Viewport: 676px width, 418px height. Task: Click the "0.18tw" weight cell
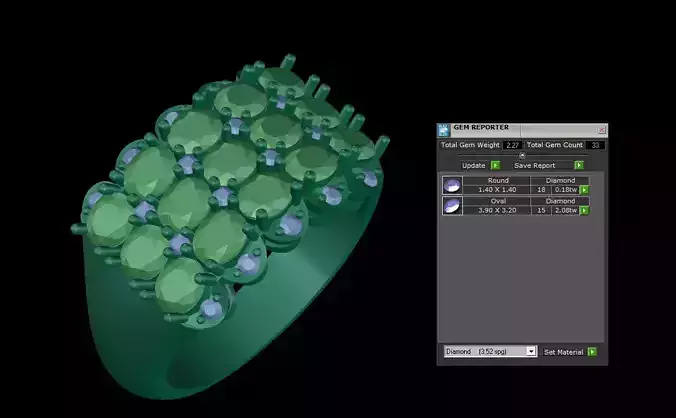566,190
